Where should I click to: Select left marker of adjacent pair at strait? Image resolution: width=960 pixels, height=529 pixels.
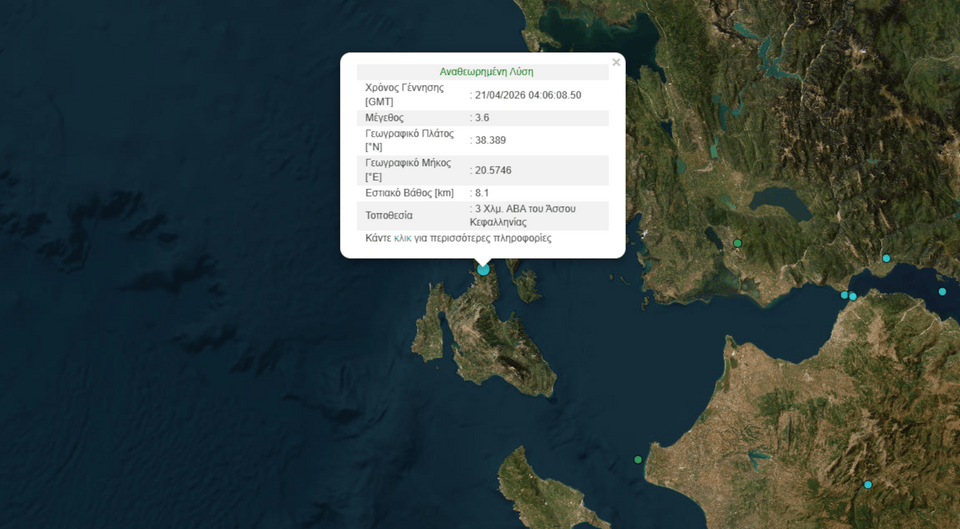pyautogui.click(x=844, y=294)
